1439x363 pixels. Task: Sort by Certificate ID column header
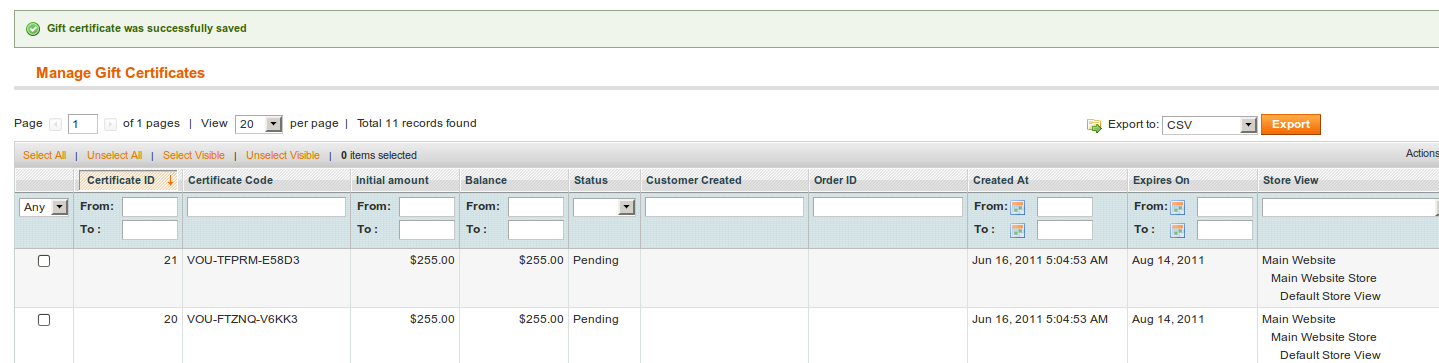pos(121,181)
